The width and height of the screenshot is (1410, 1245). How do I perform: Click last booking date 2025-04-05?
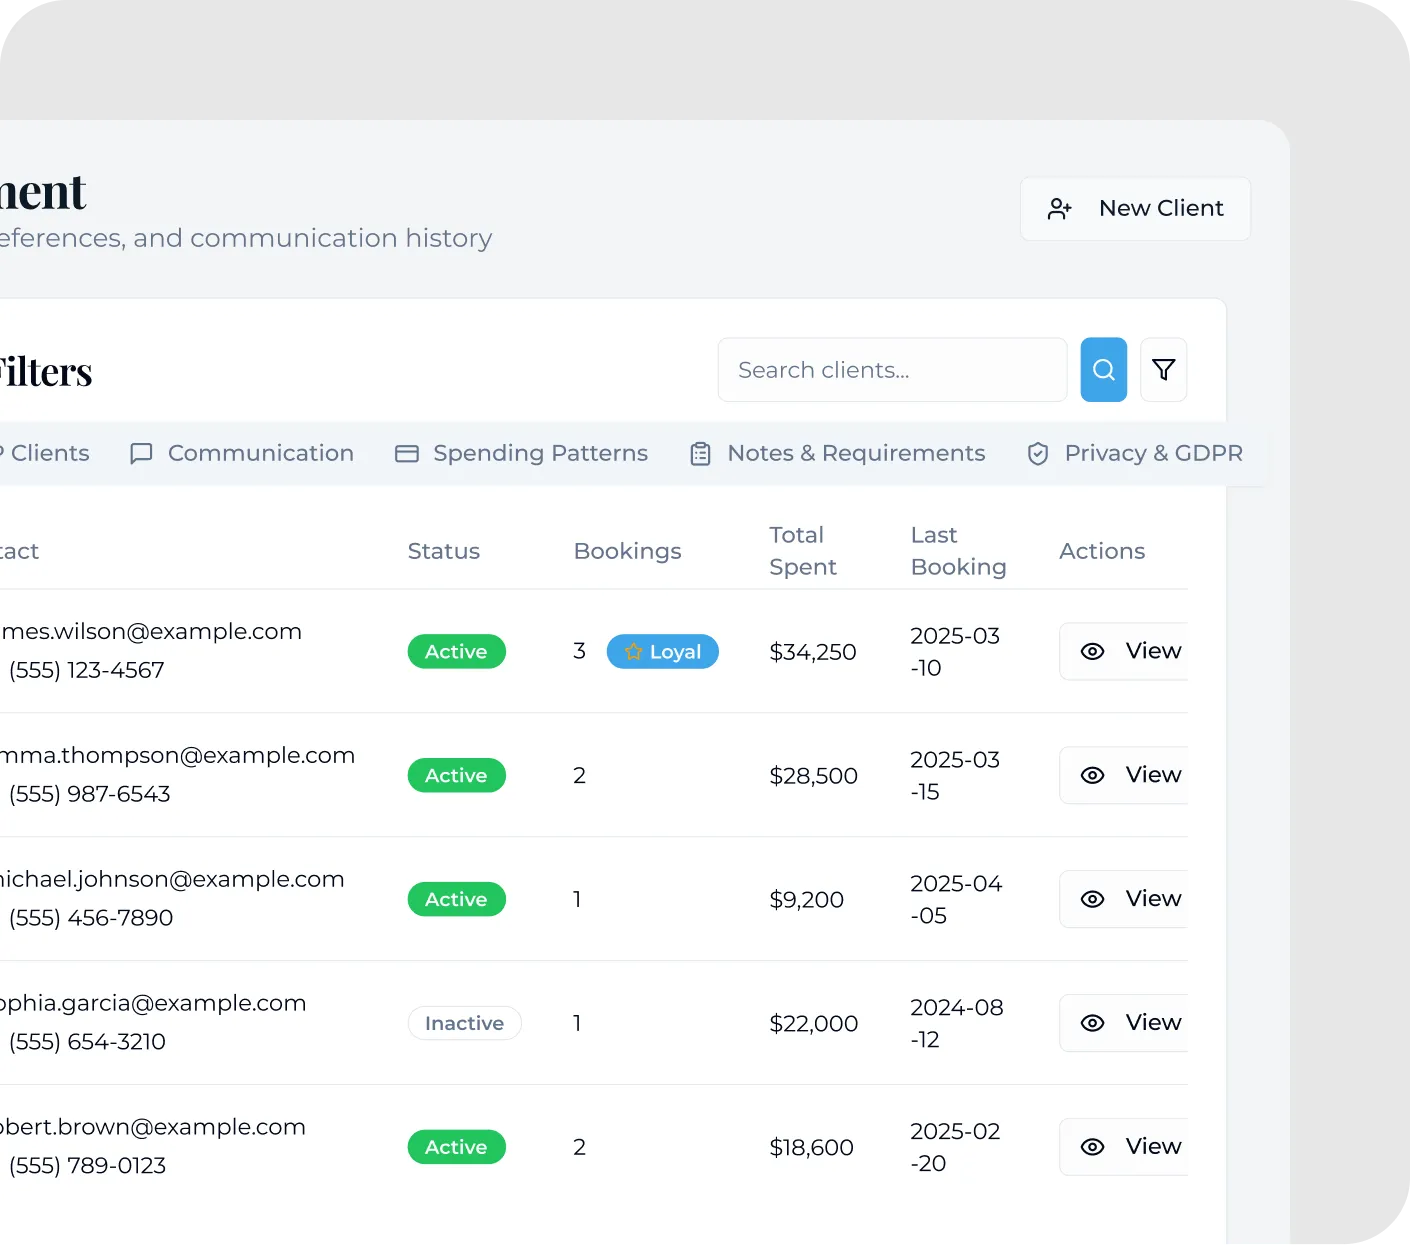click(956, 900)
